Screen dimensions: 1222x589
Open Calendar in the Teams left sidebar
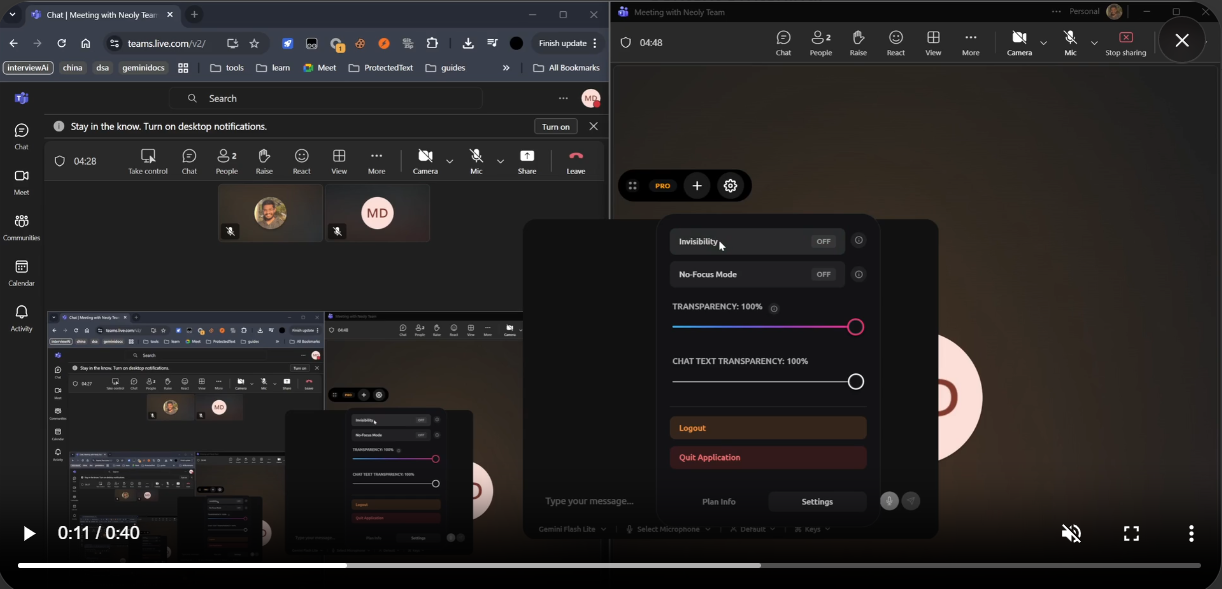coord(21,272)
